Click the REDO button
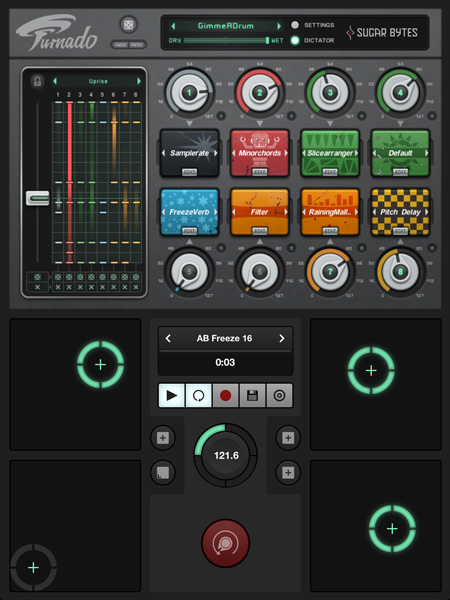 point(137,45)
